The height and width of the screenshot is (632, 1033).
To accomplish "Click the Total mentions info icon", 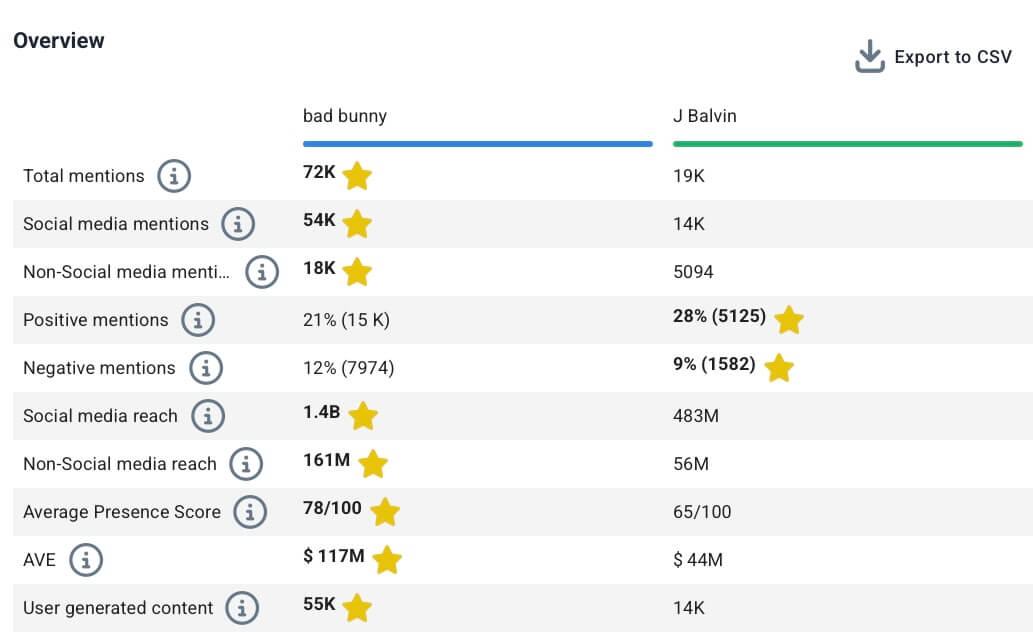I will tap(176, 176).
